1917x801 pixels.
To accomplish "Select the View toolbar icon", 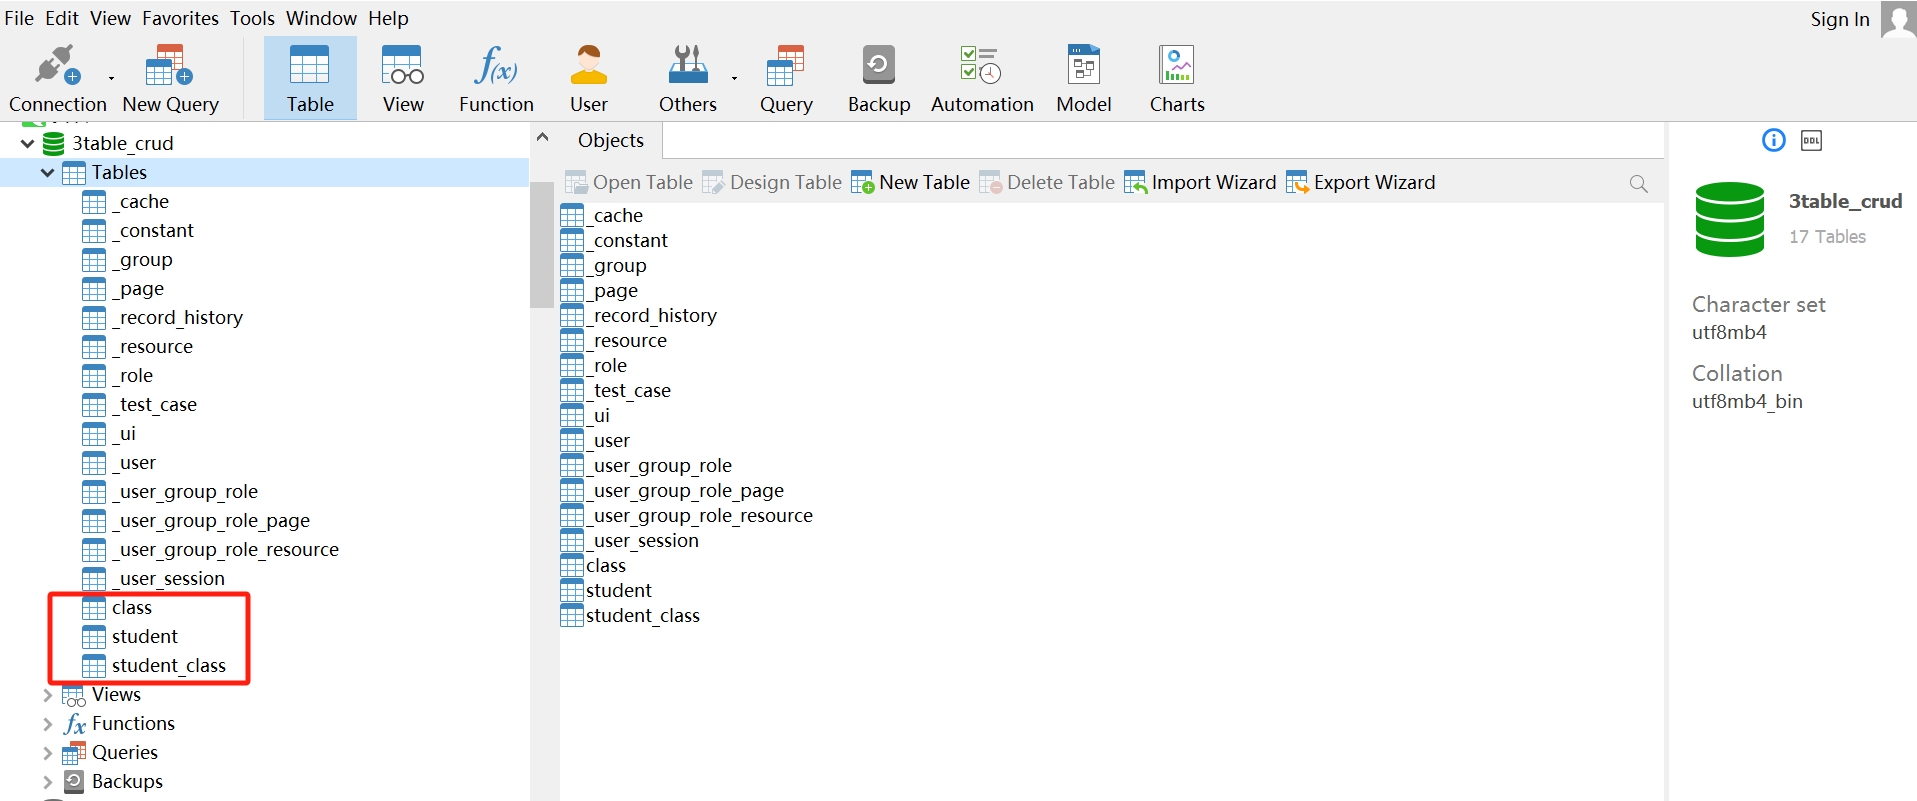I will coord(403,66).
